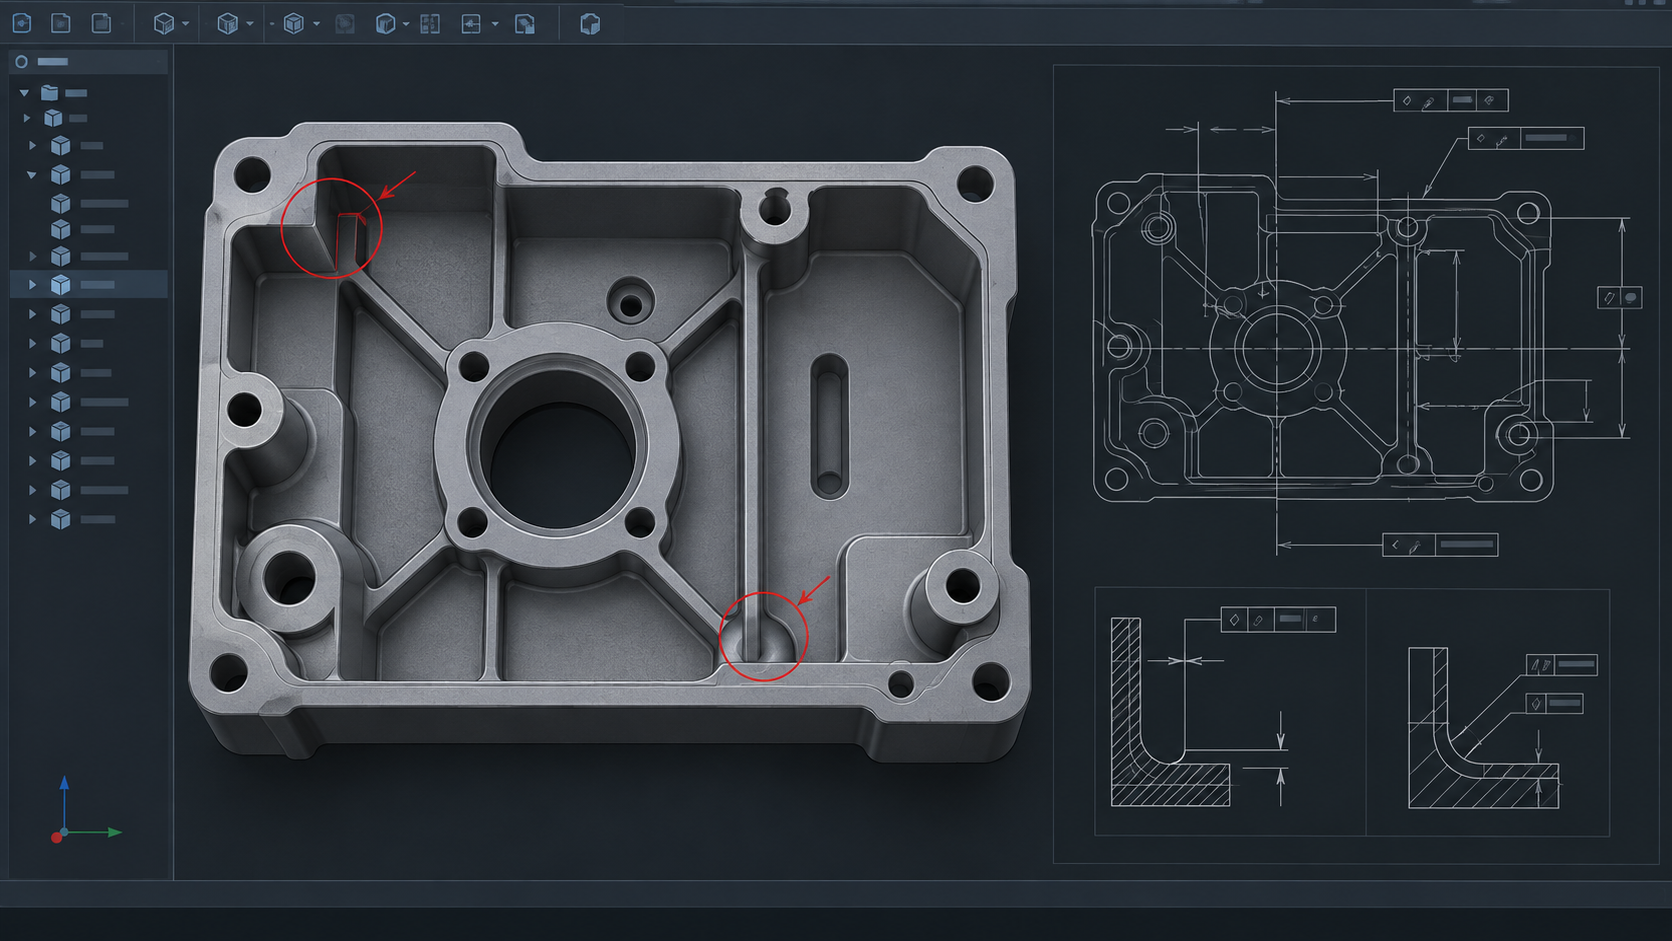Click the greyed-out disabled icon in the toolbar
This screenshot has height=941, width=1672.
tap(345, 24)
